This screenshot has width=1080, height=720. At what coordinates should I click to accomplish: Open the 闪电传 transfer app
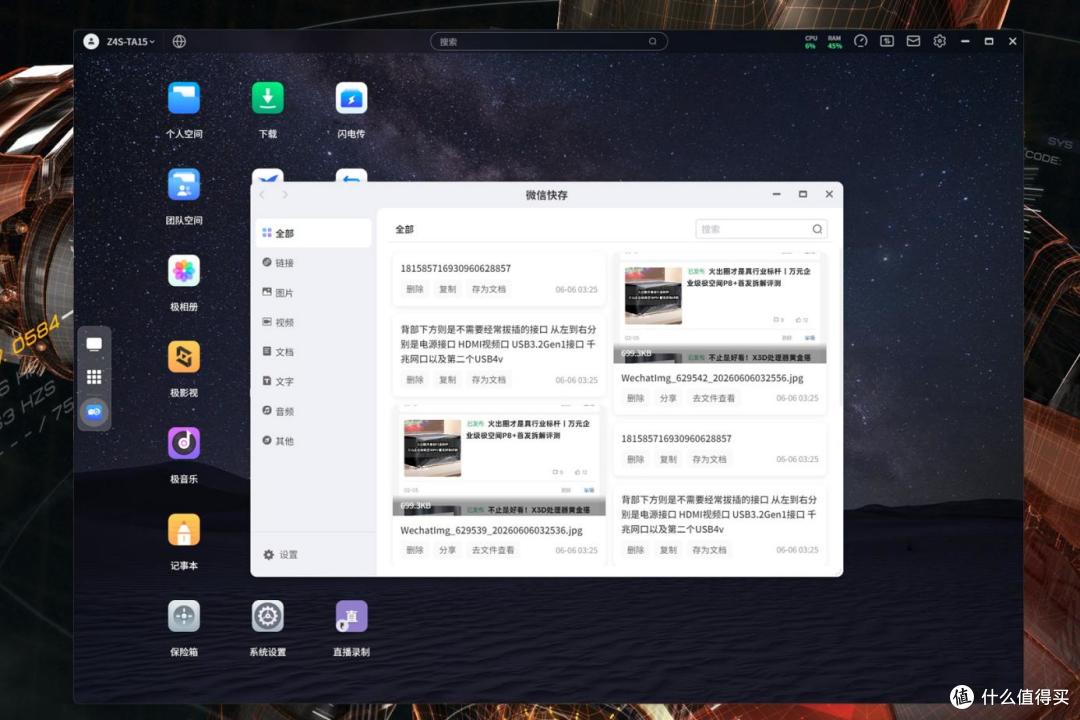point(351,99)
